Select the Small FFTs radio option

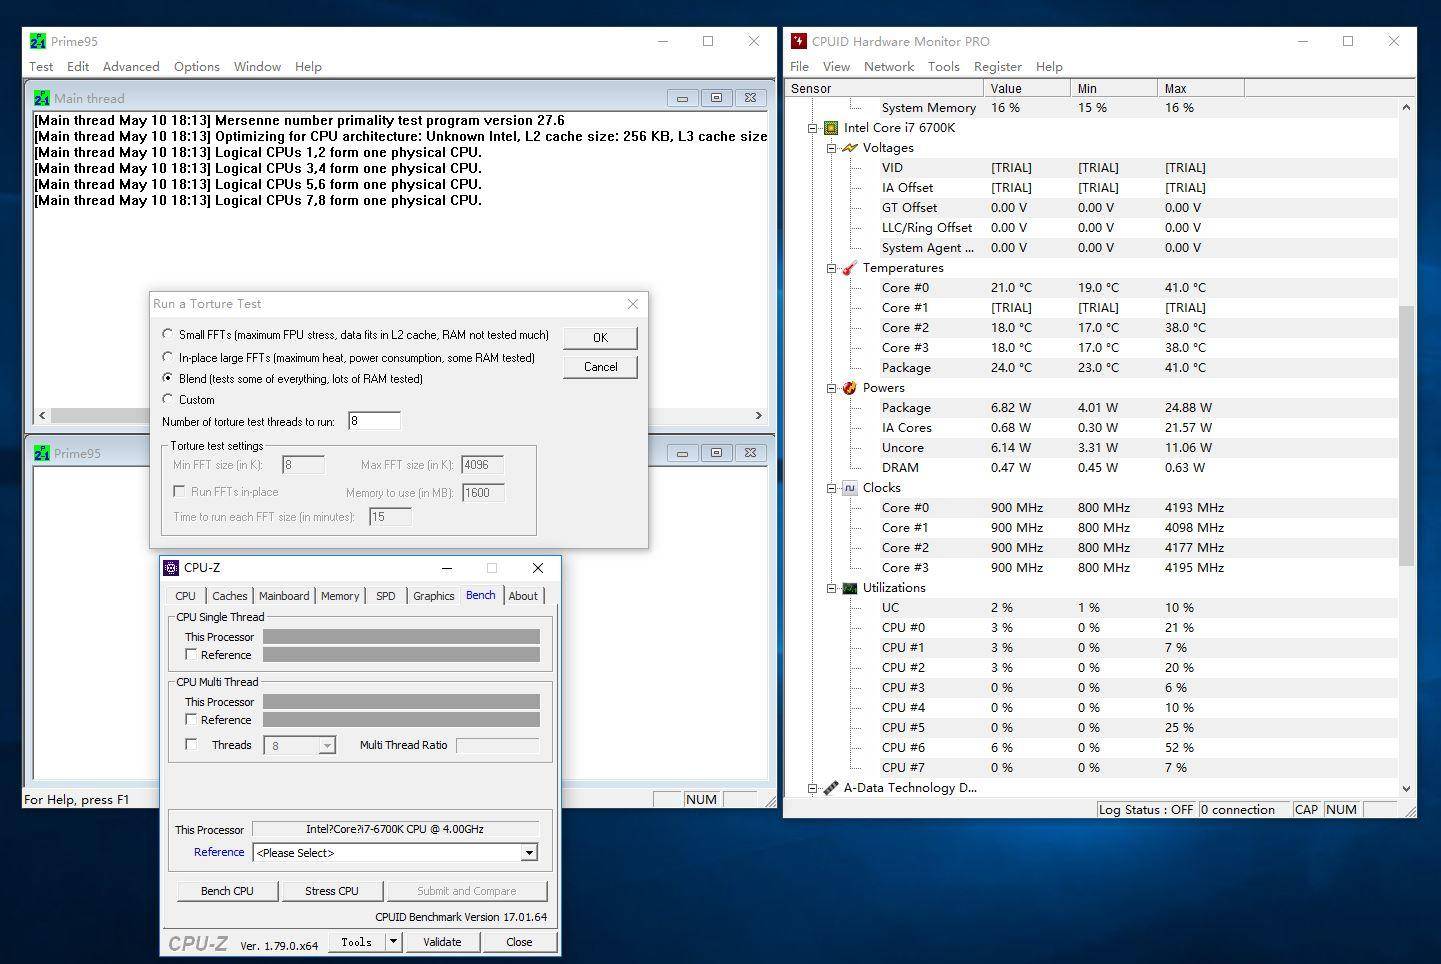coord(168,335)
